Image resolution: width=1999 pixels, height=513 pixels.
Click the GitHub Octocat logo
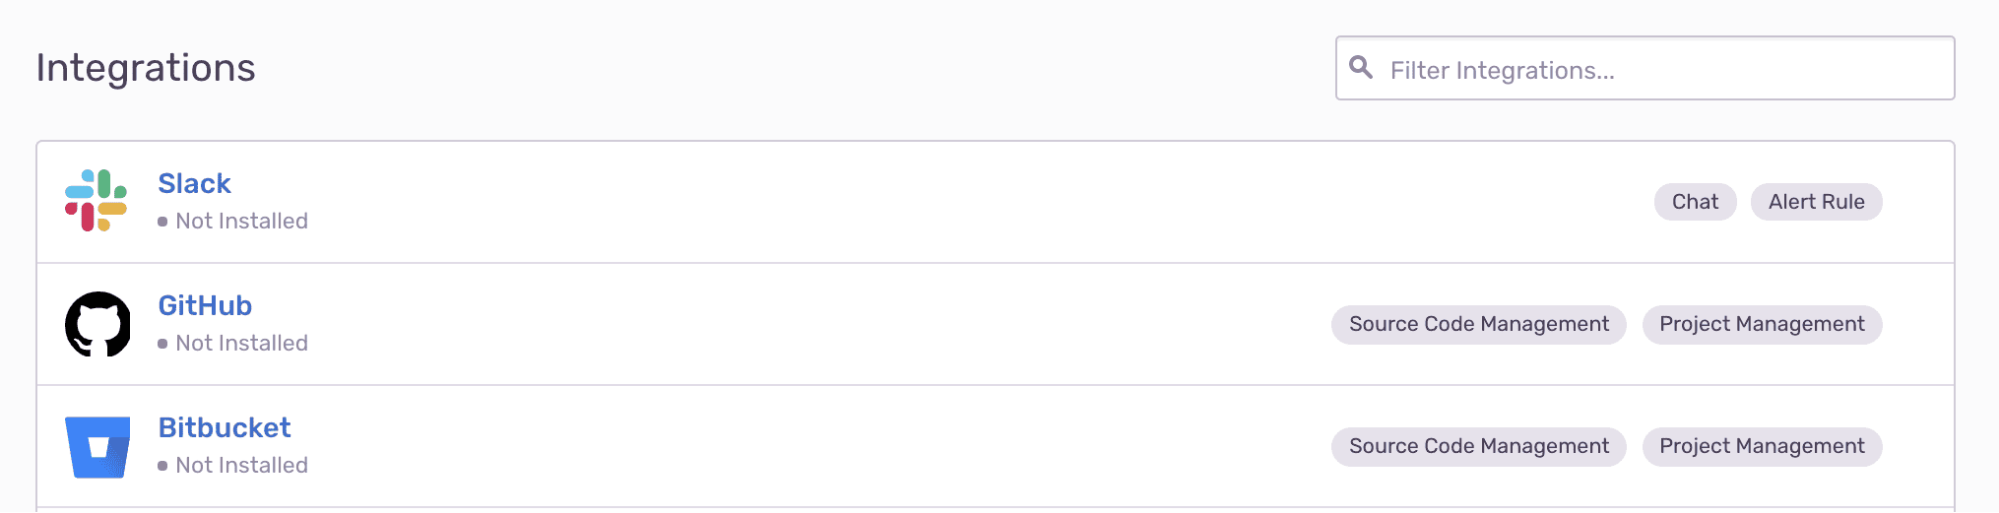click(x=97, y=324)
